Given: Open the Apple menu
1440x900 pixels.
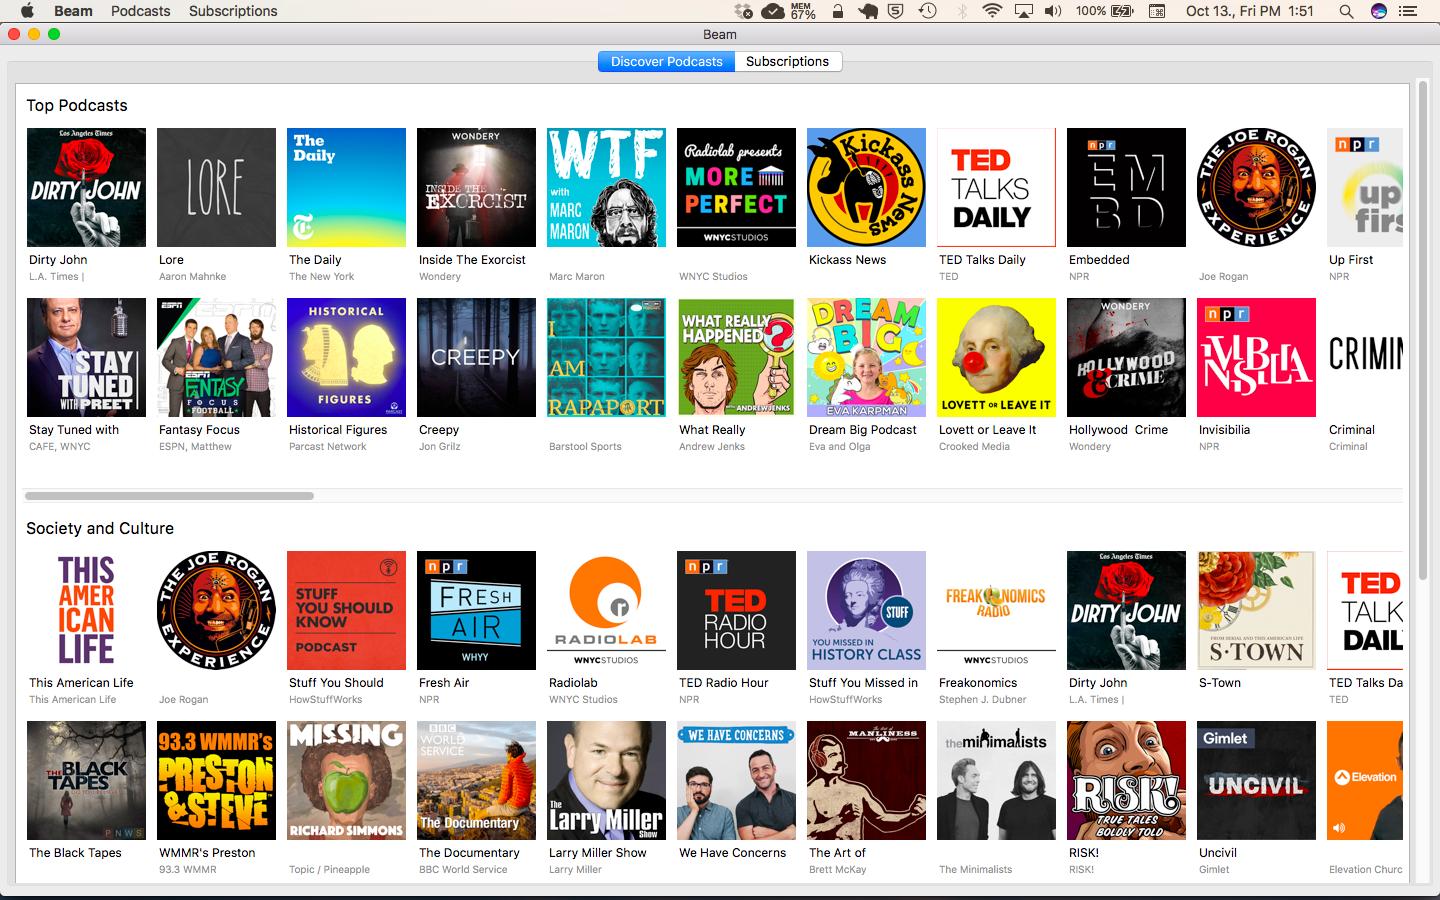Looking at the screenshot, I should click(x=27, y=11).
